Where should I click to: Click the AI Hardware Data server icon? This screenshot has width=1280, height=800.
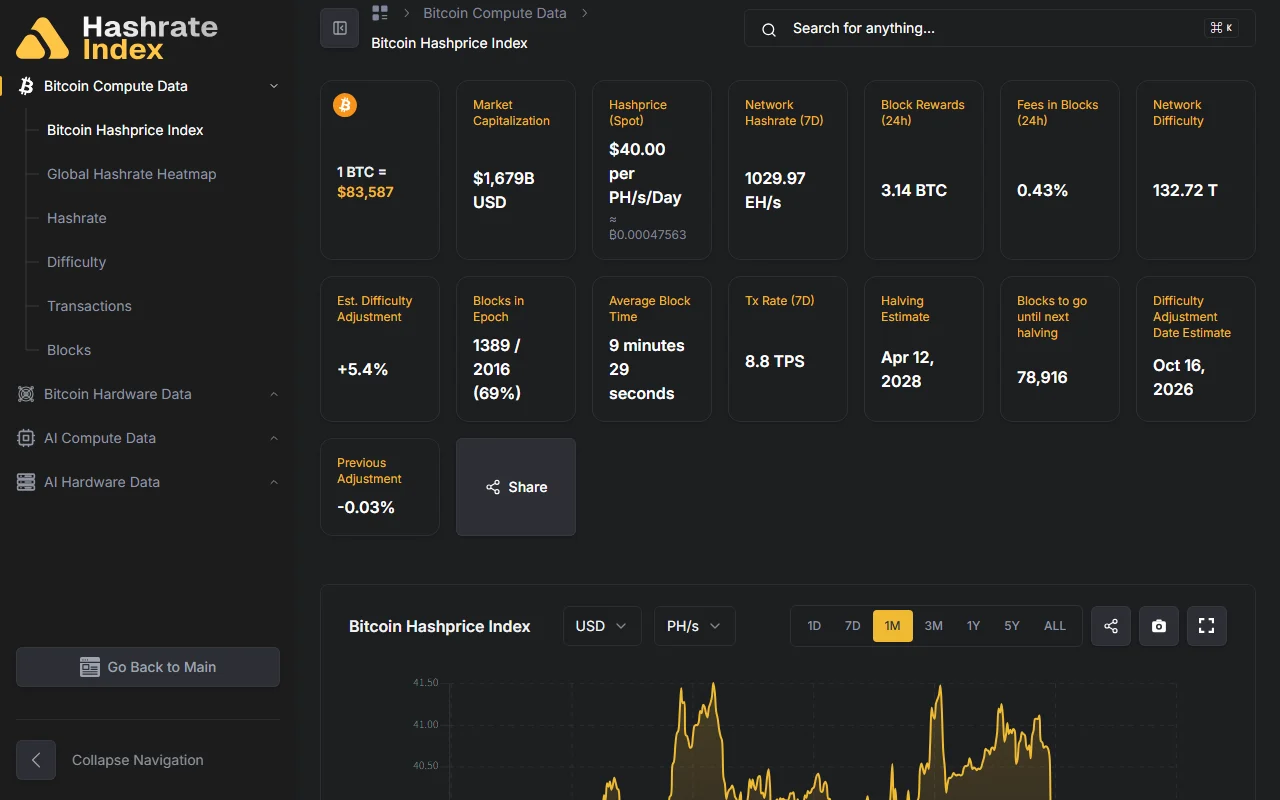coord(26,482)
